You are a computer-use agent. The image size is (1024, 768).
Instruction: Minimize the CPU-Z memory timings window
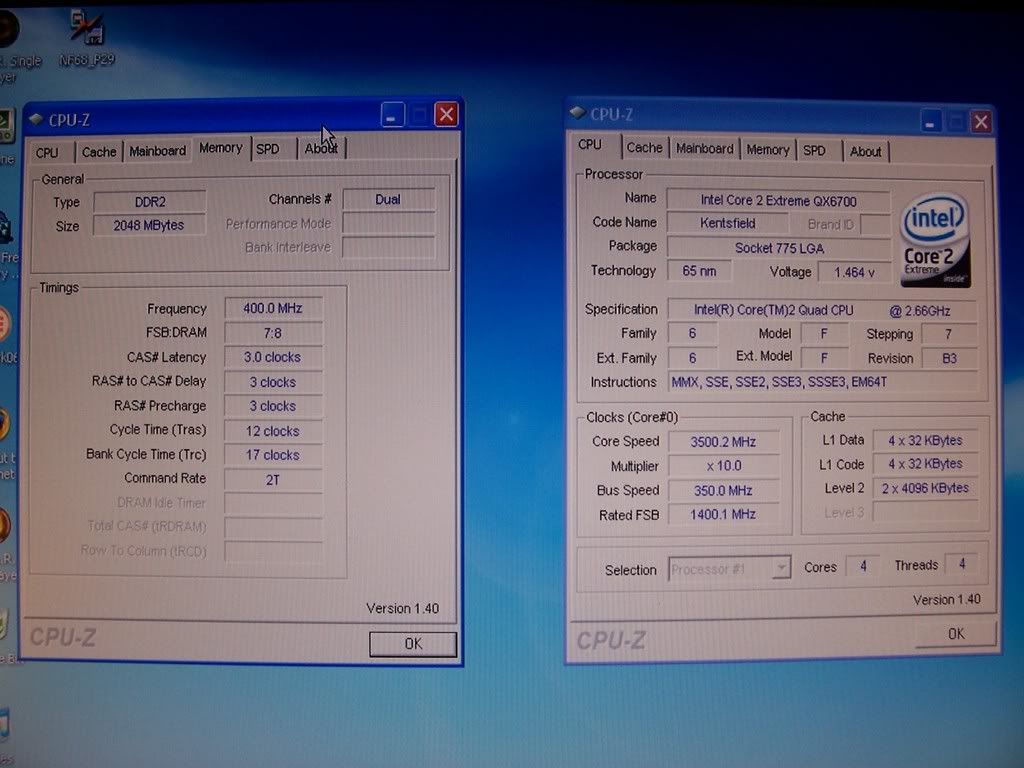click(x=392, y=115)
